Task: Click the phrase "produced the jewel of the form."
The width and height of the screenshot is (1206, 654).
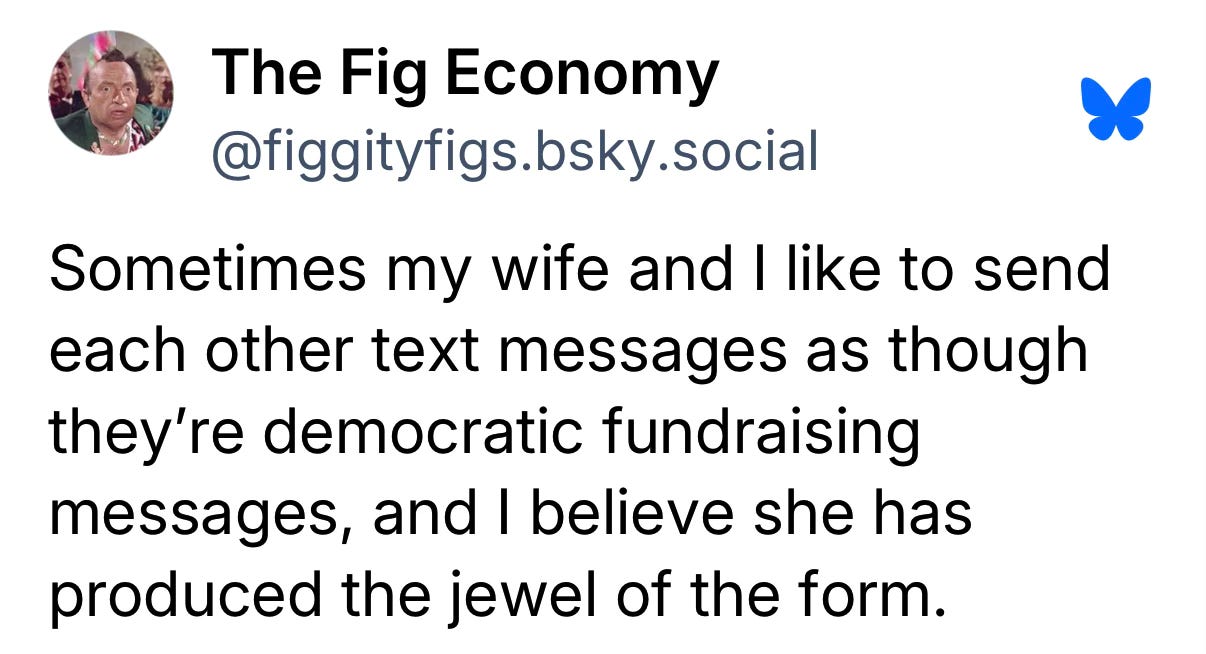Action: pos(497,597)
